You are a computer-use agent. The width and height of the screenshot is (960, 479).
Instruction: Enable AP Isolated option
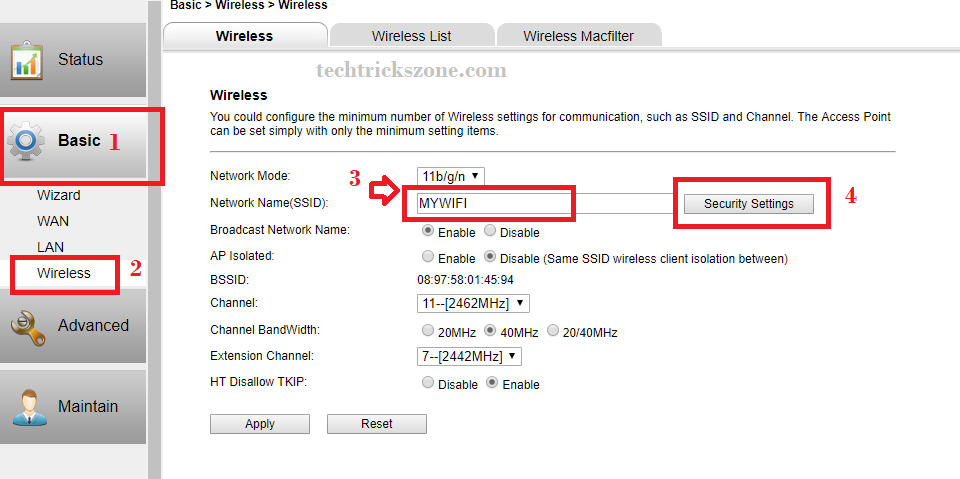click(429, 257)
